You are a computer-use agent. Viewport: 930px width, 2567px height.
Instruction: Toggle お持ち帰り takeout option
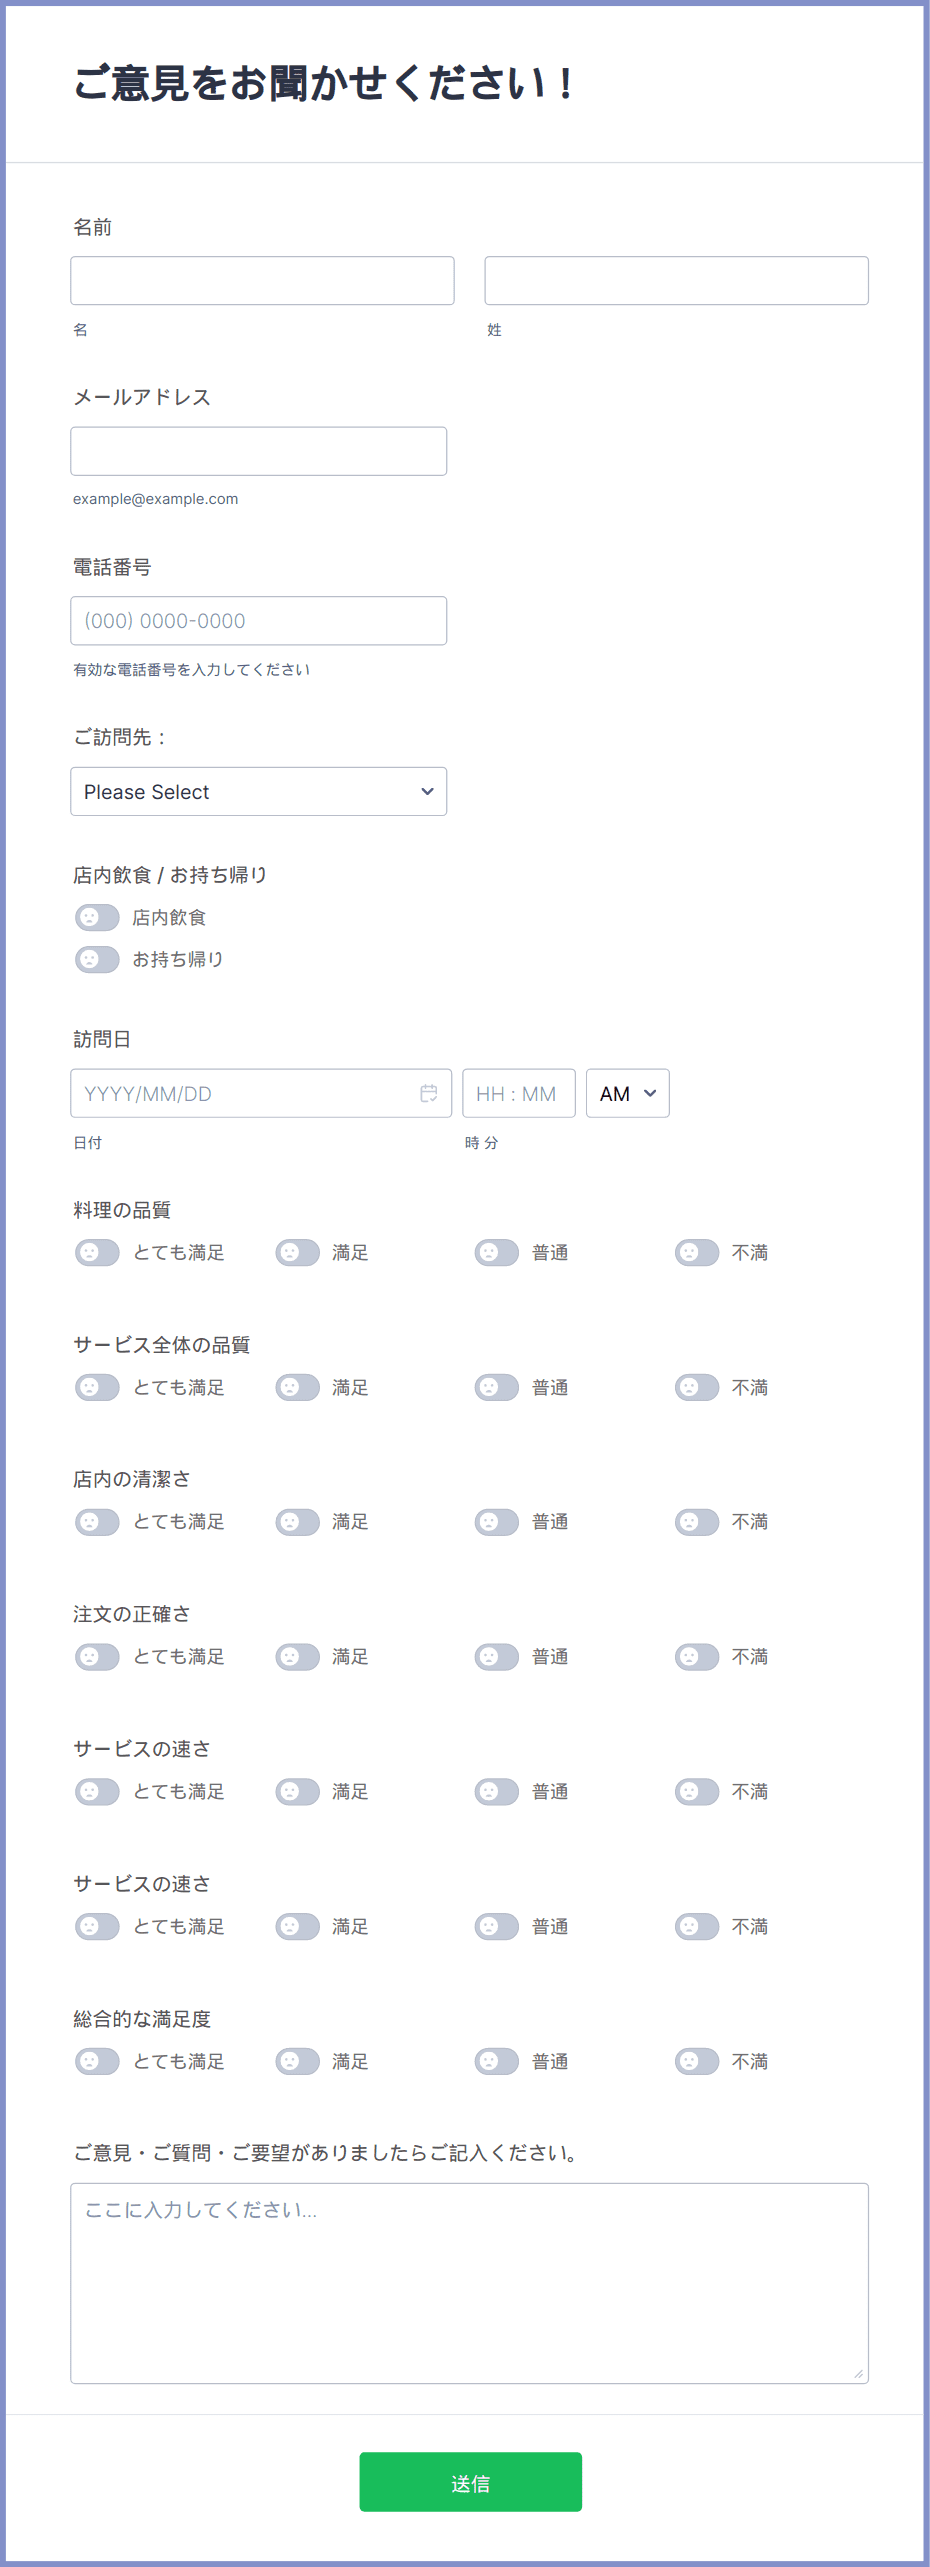click(x=97, y=959)
